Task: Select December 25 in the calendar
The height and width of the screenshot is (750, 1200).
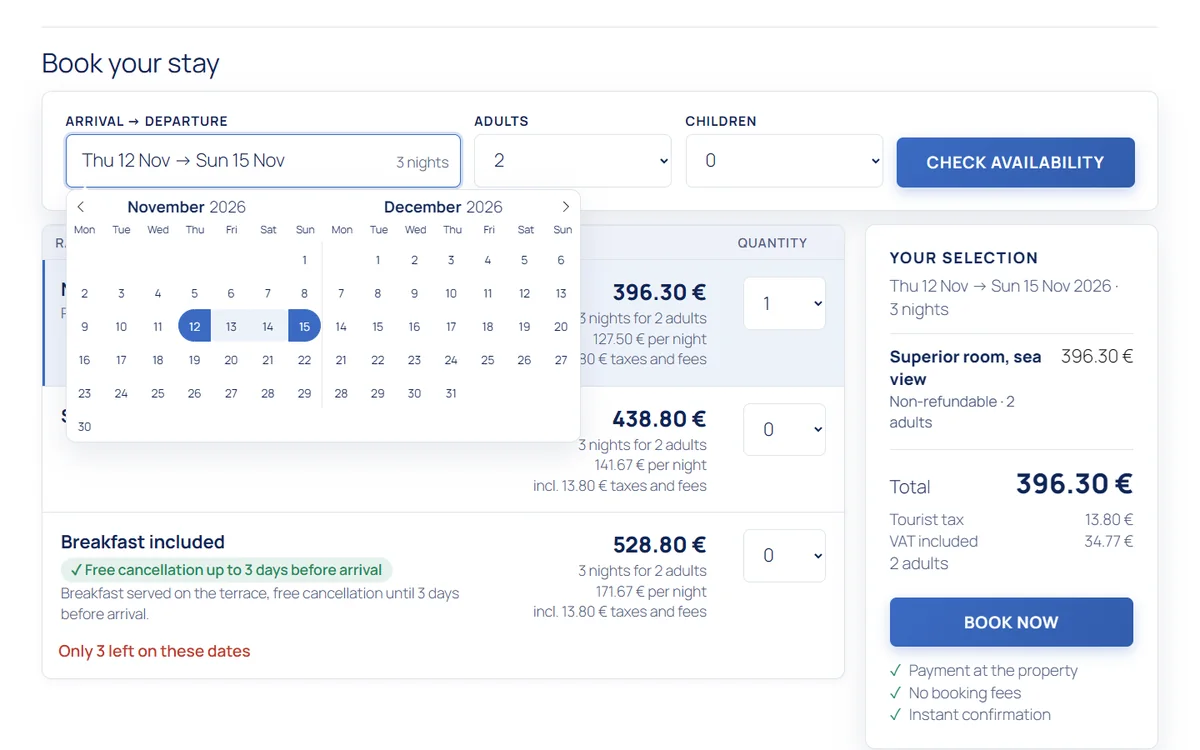Action: tap(488, 360)
